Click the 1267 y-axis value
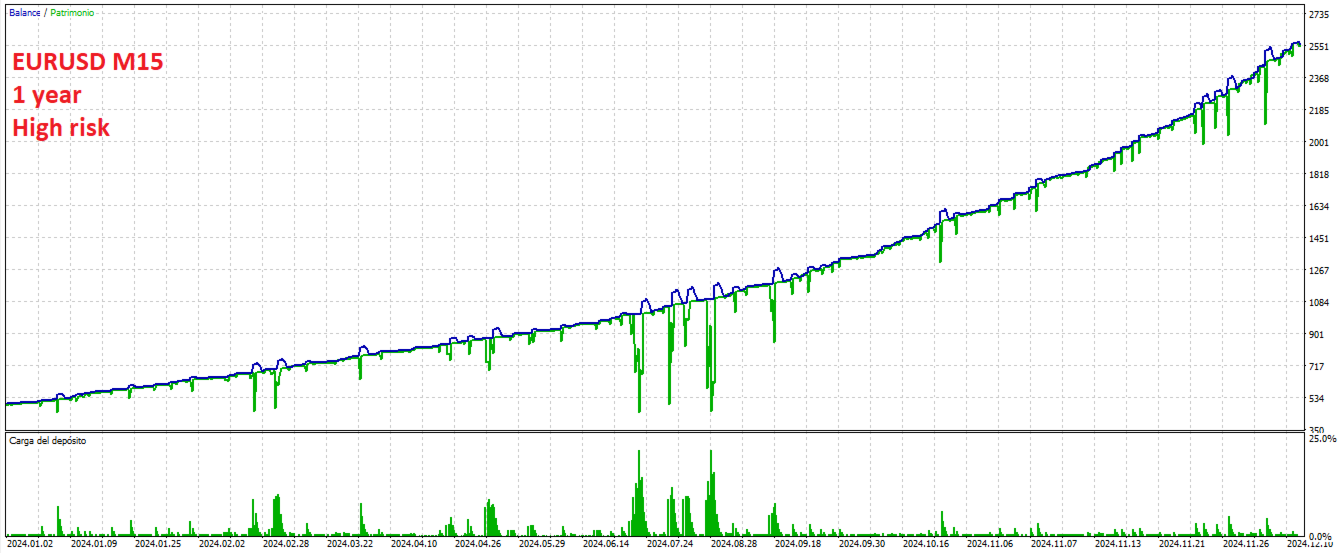Screen dimensions: 1341x553 coord(1318,270)
